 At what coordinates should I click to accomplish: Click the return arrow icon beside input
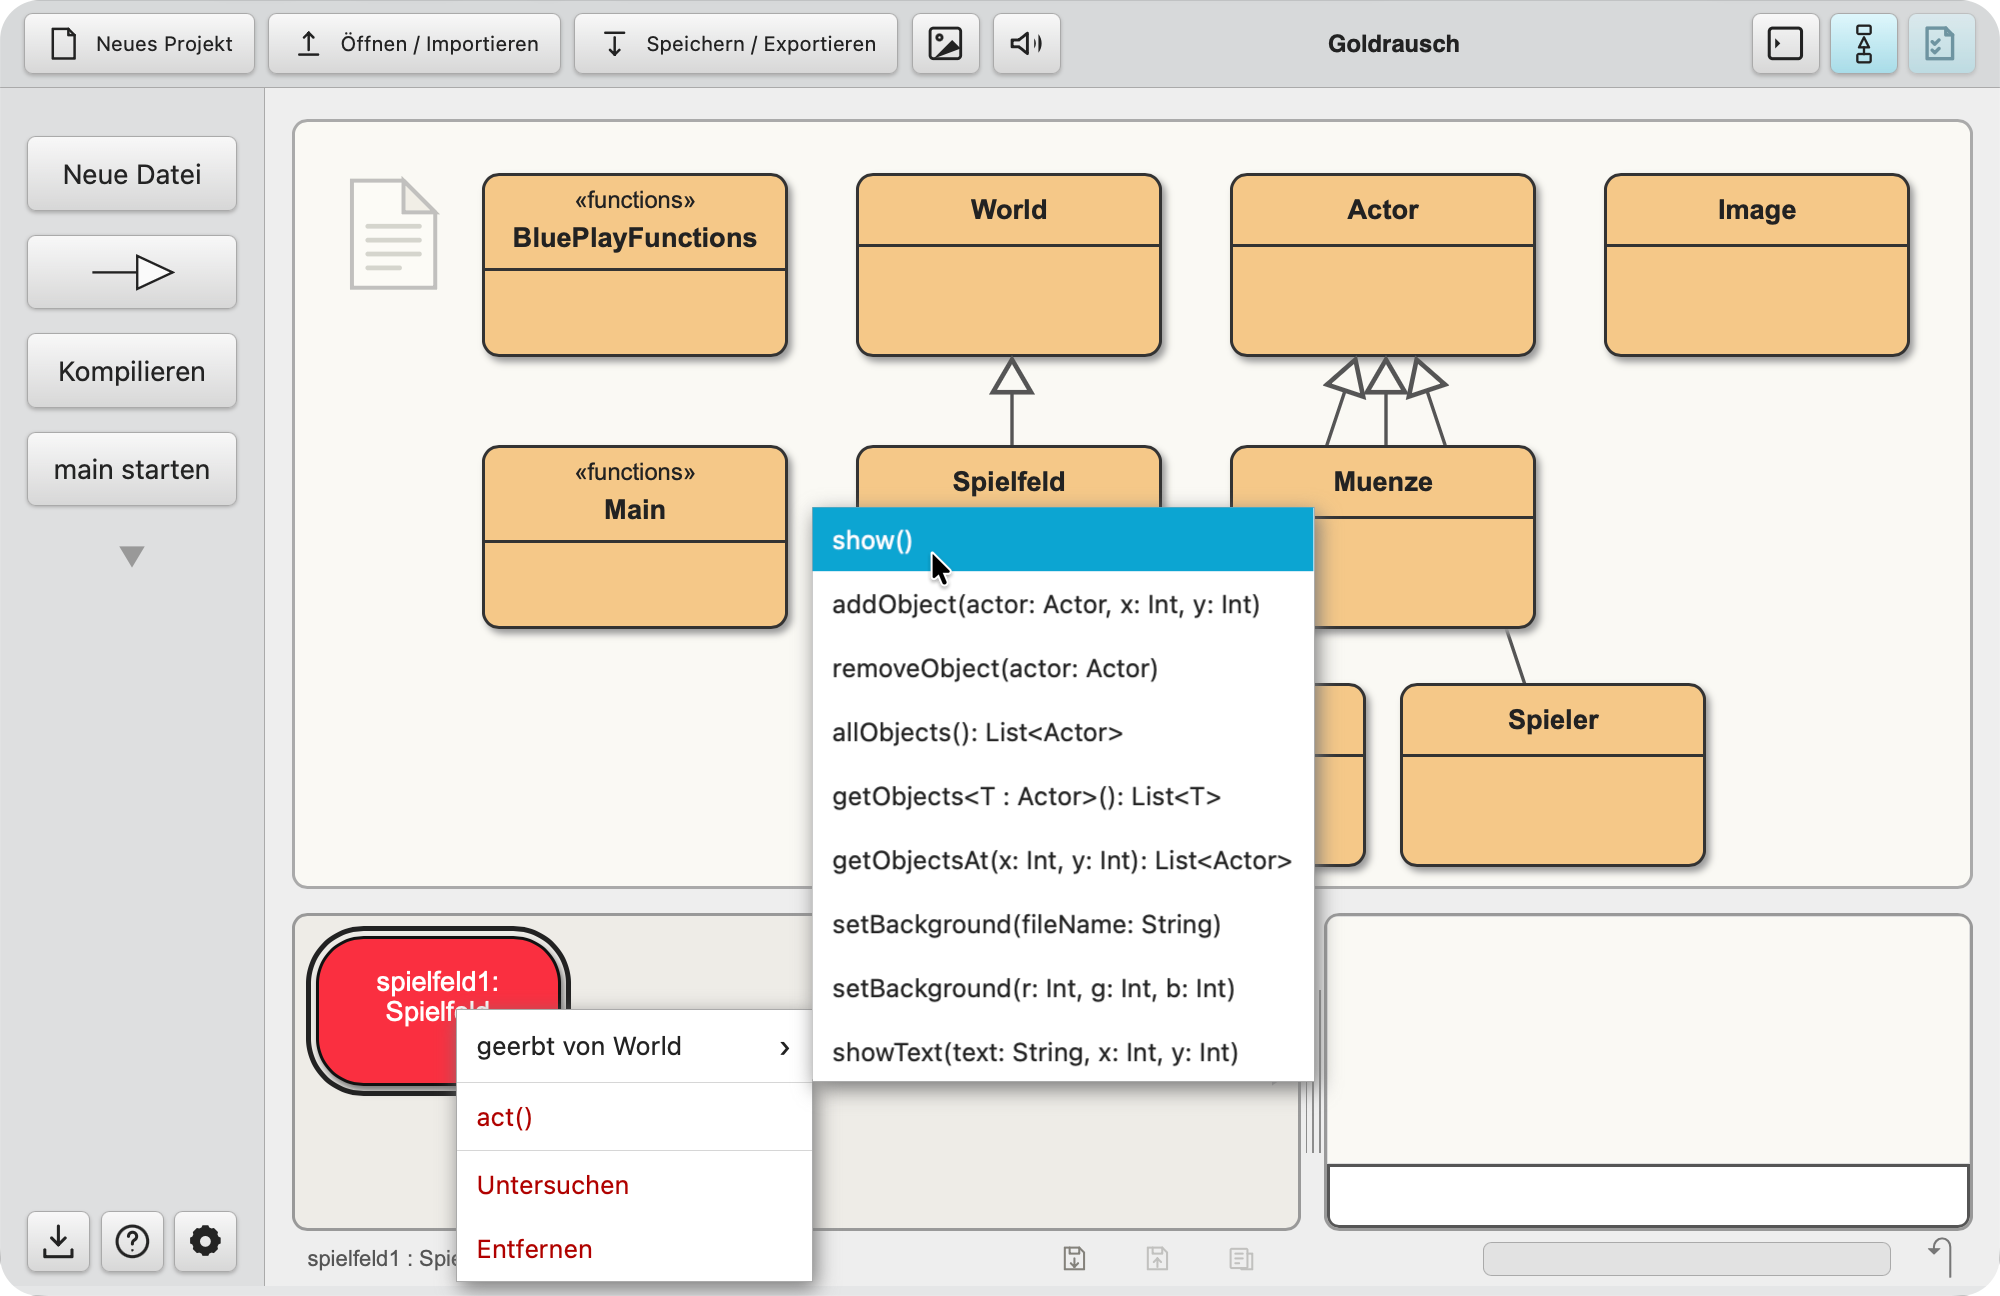[1941, 1257]
